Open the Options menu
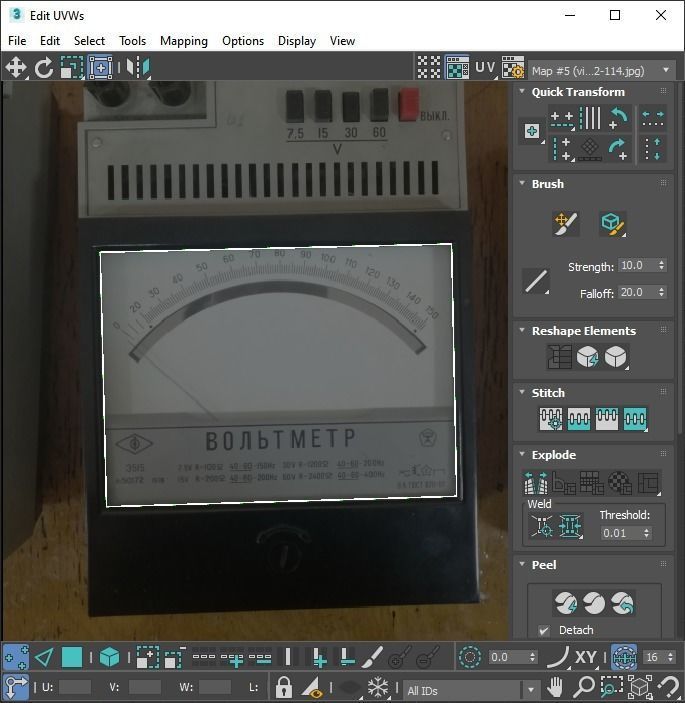The image size is (685, 703). pyautogui.click(x=243, y=41)
